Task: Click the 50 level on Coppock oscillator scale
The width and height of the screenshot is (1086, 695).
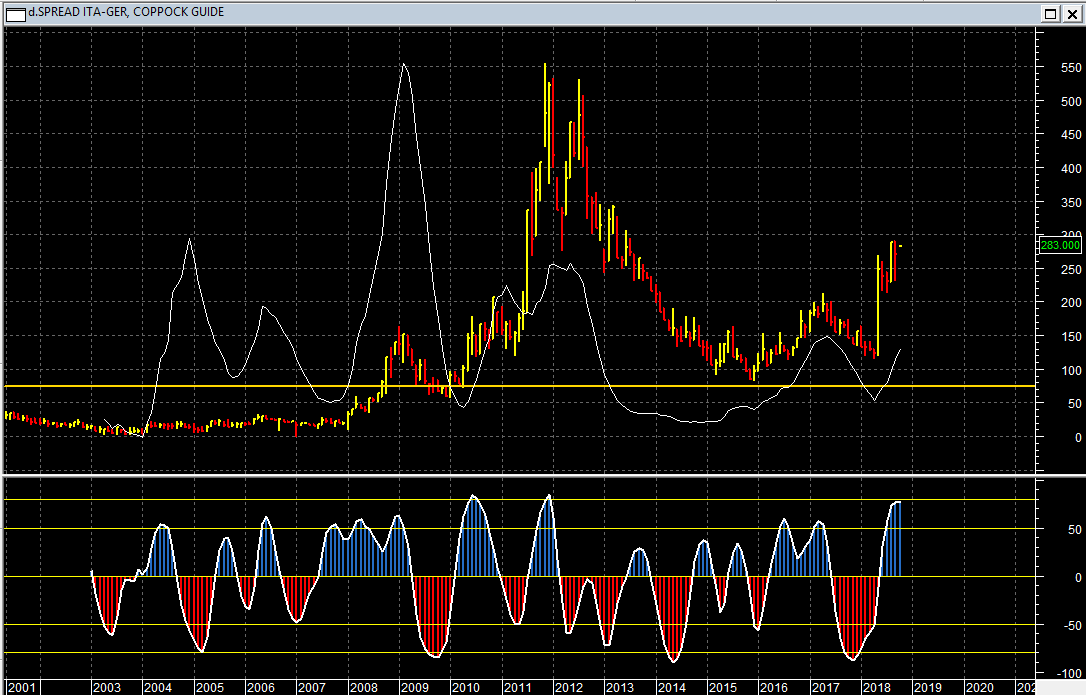Action: click(x=1074, y=529)
